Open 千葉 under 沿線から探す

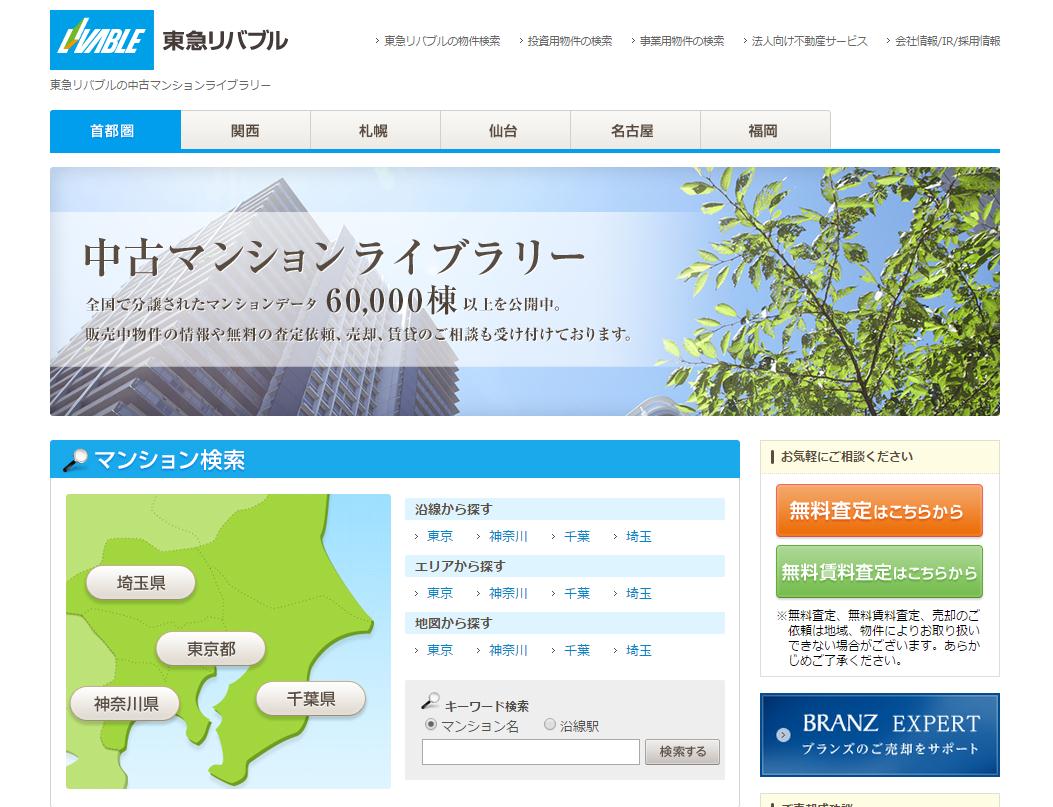click(x=577, y=536)
